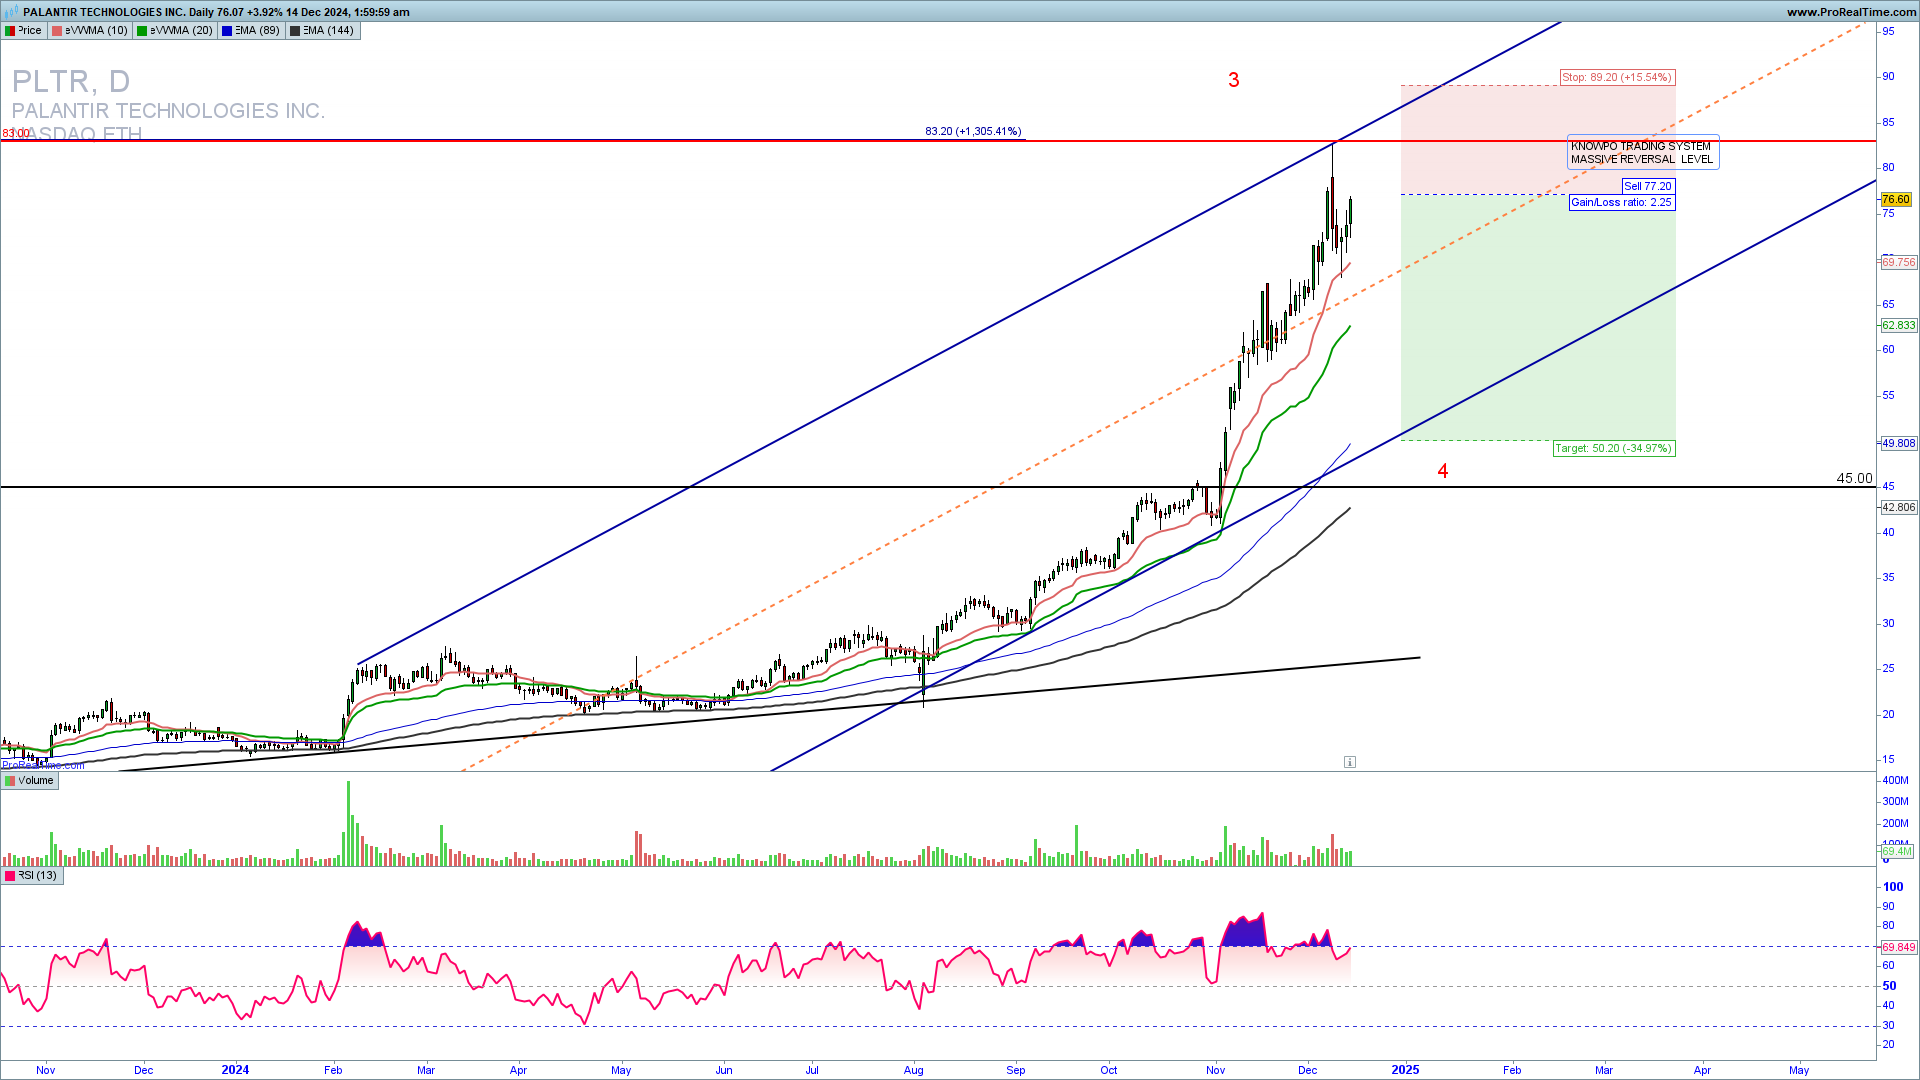Click the small info icon below the chart
Viewport: 1920px width, 1080px height.
pos(1349,762)
